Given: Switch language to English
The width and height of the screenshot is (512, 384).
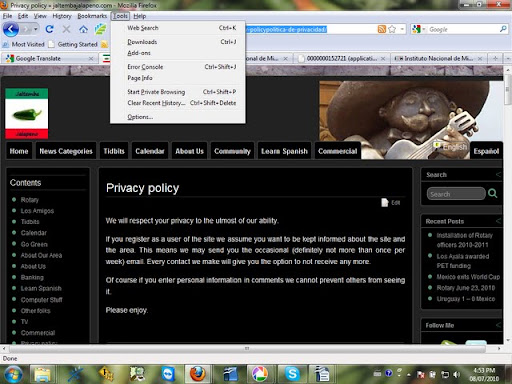Looking at the screenshot, I should [451, 146].
